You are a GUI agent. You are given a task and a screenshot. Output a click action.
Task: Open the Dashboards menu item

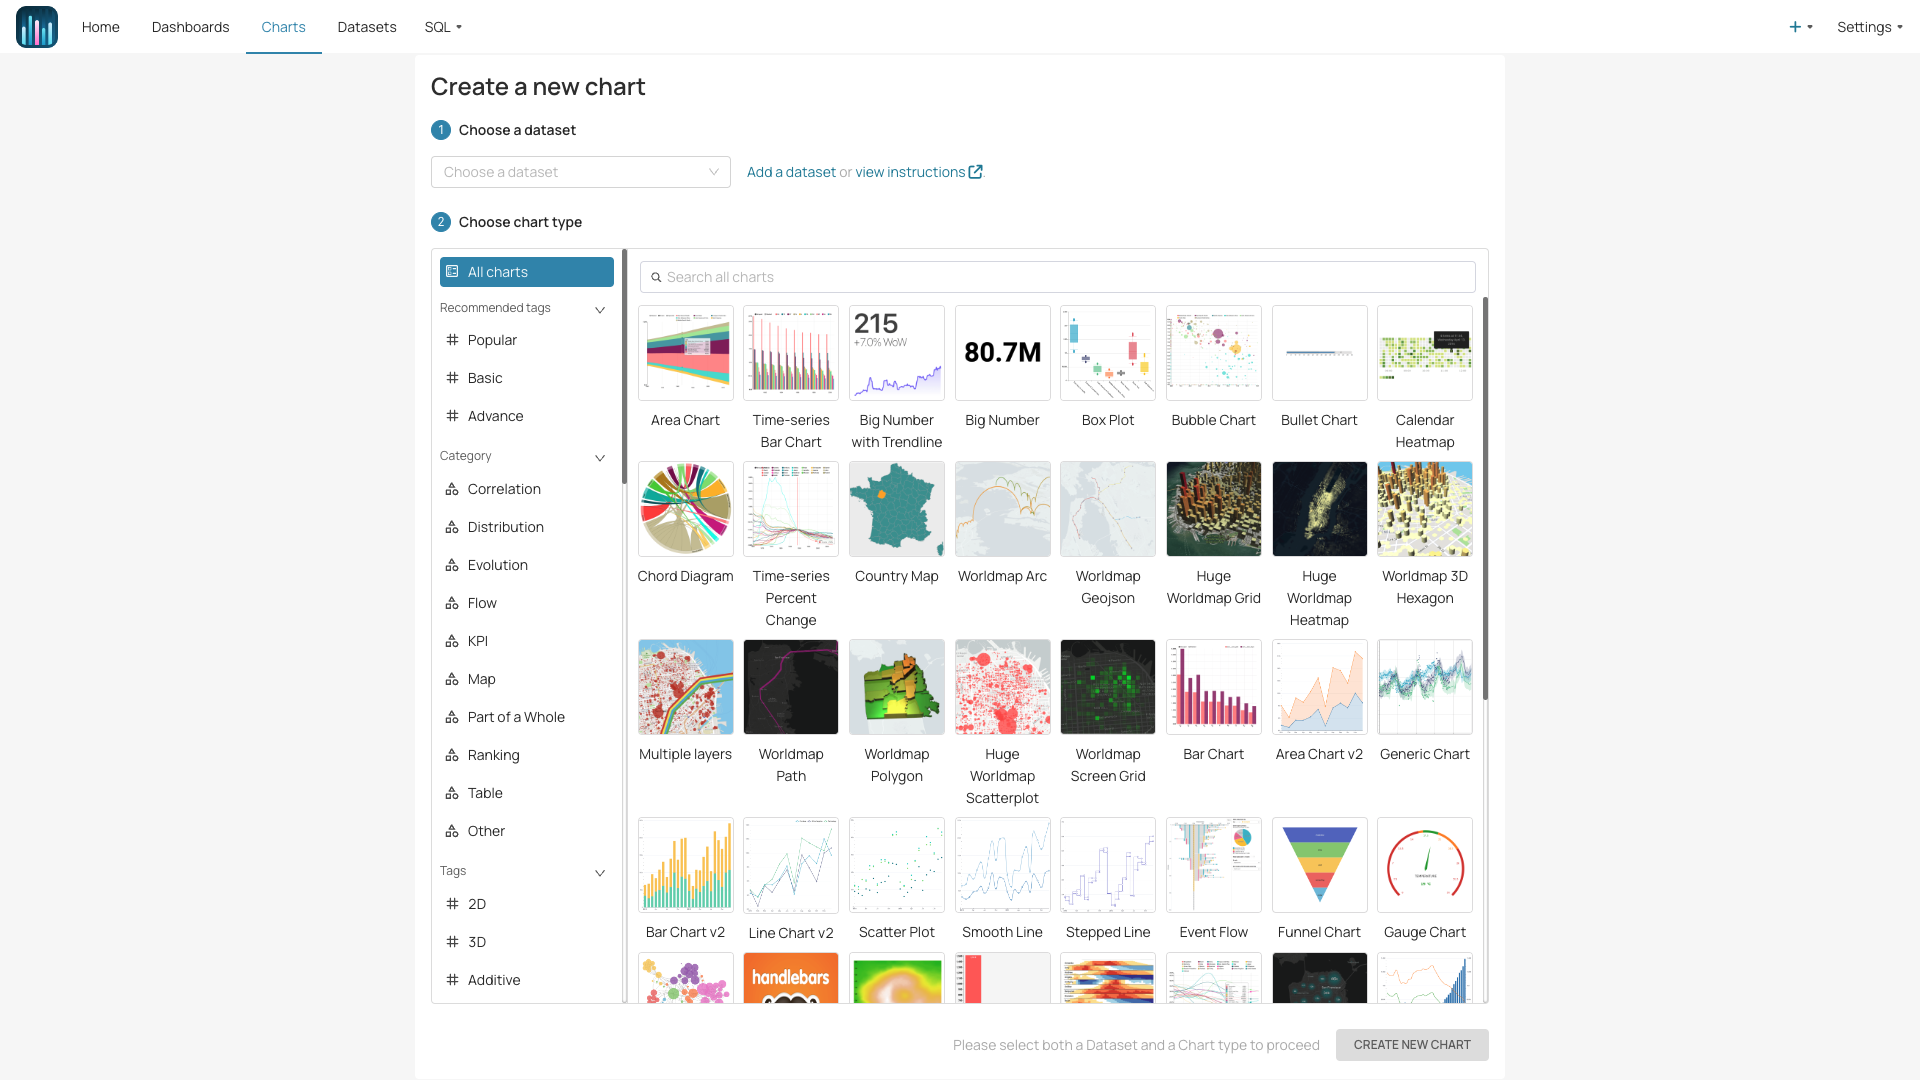190,26
